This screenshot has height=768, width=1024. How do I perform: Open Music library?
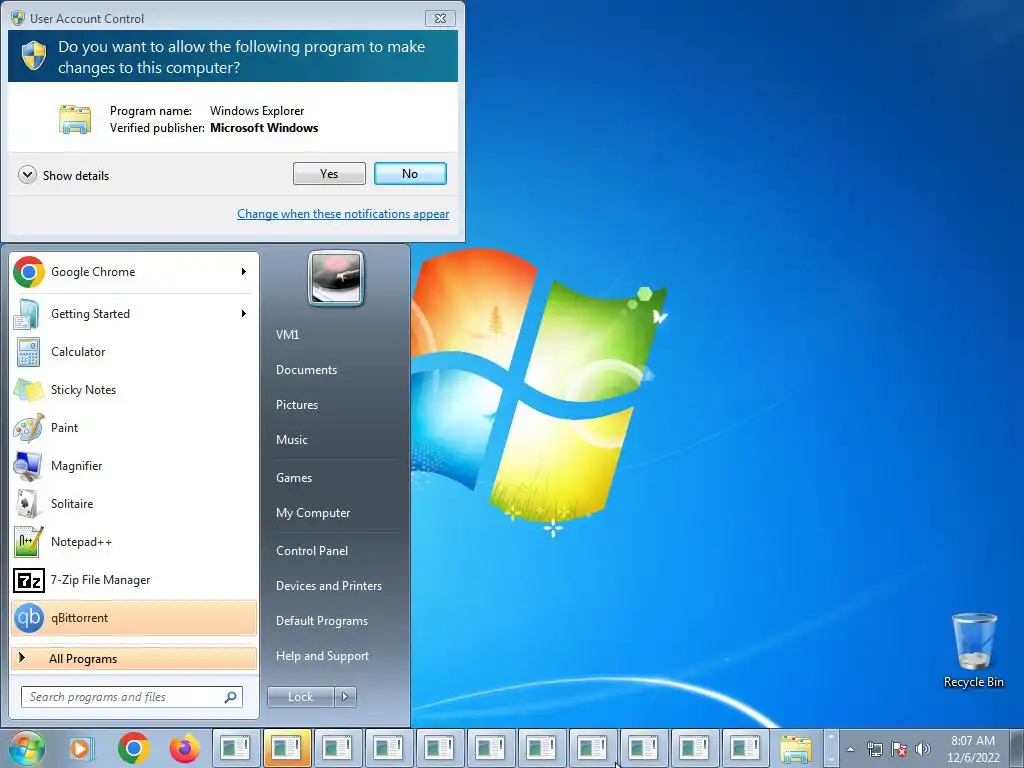point(292,440)
